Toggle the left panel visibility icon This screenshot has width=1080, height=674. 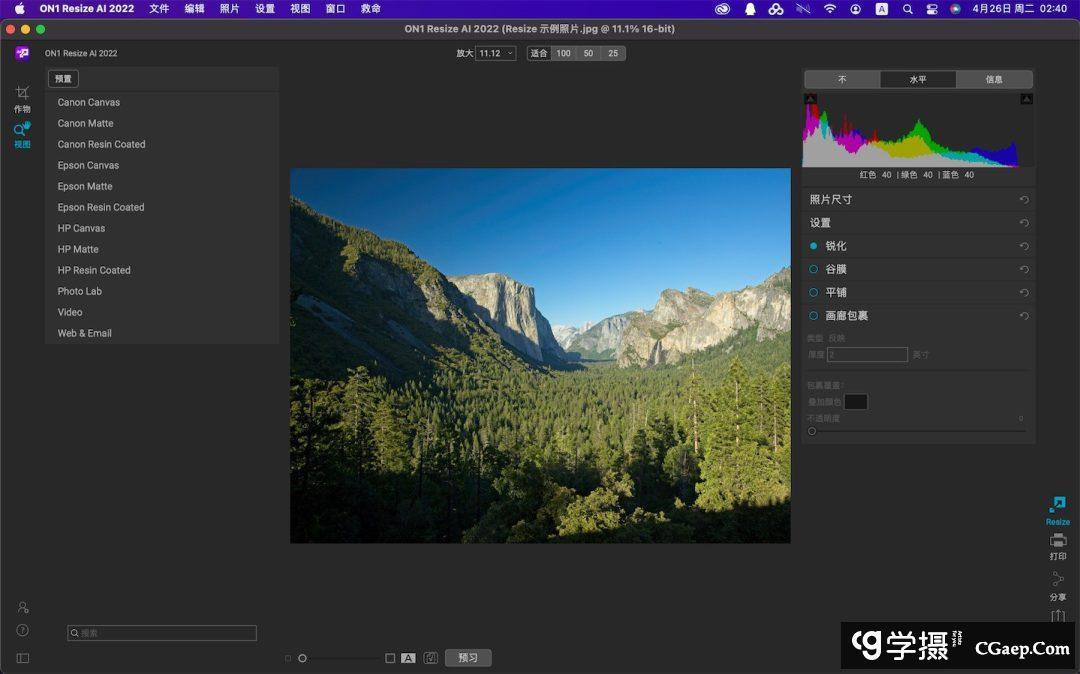(x=22, y=658)
